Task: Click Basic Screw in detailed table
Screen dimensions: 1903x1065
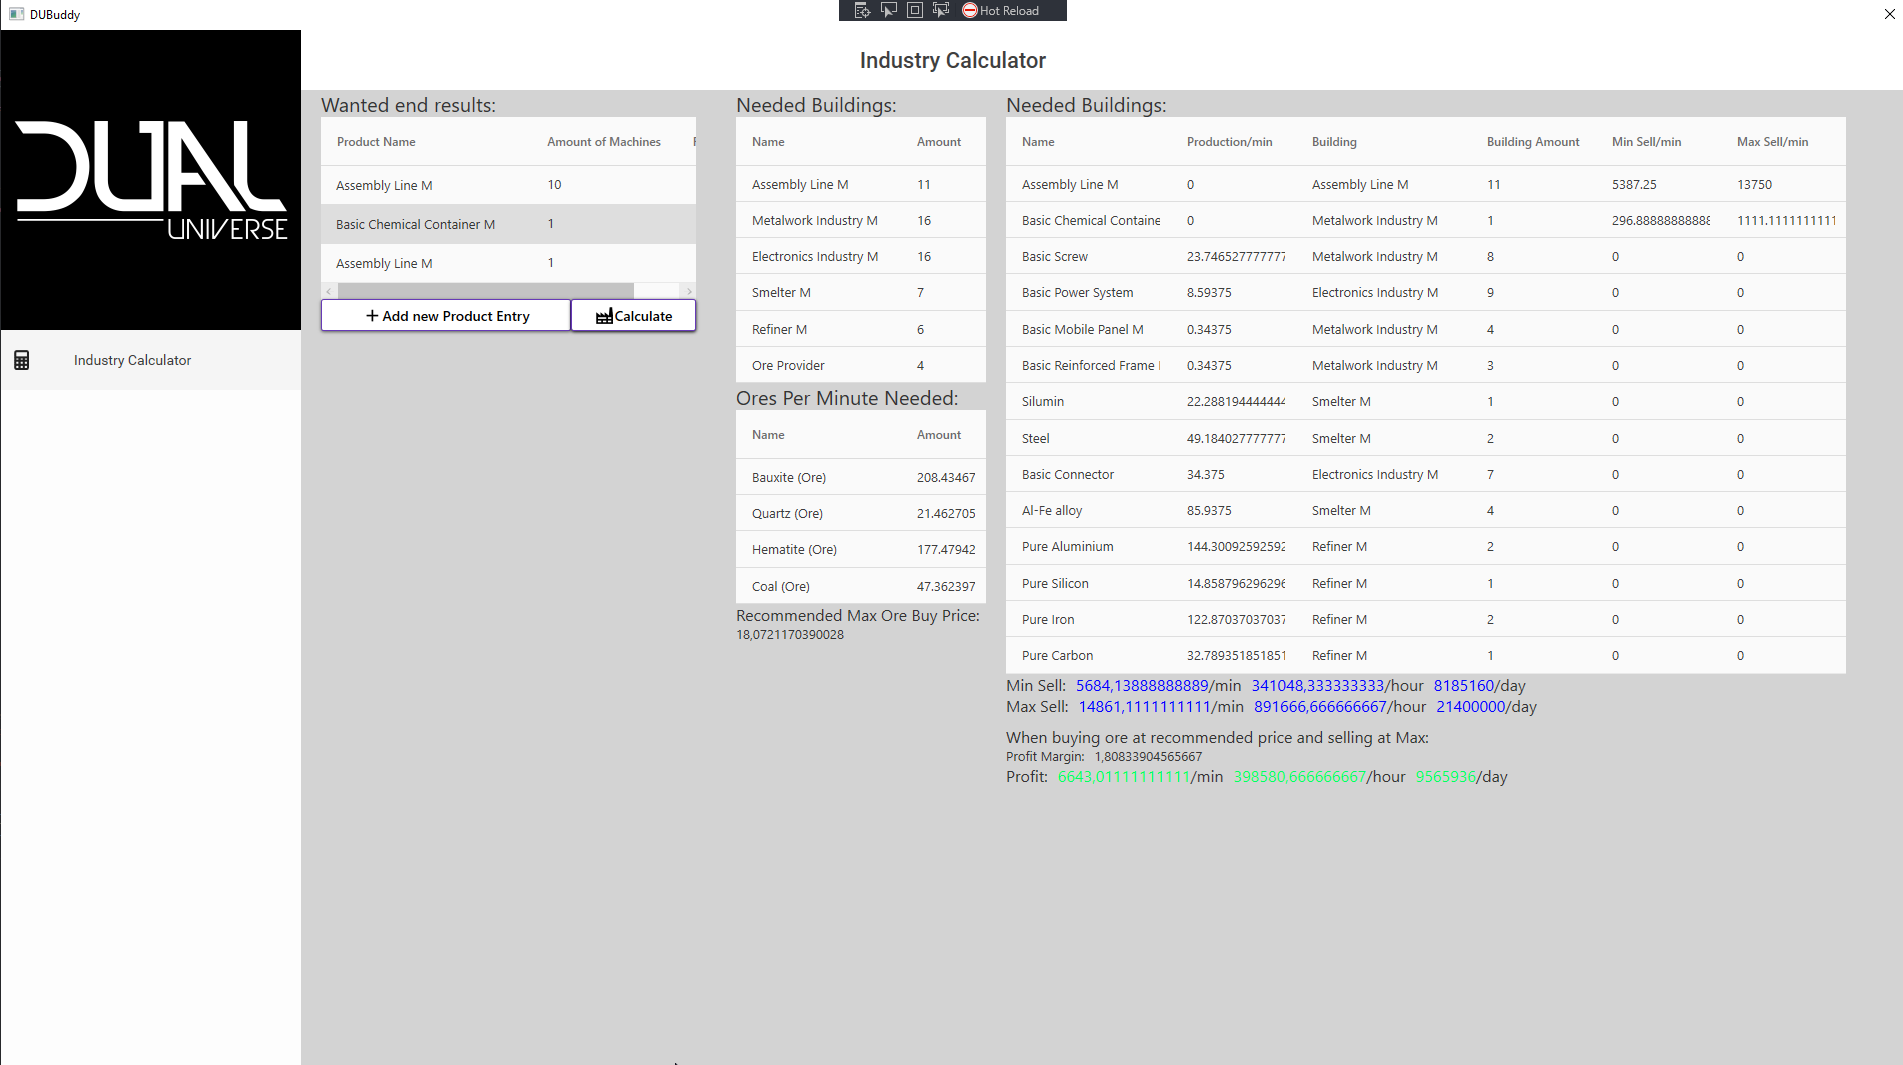Action: tap(1426, 257)
